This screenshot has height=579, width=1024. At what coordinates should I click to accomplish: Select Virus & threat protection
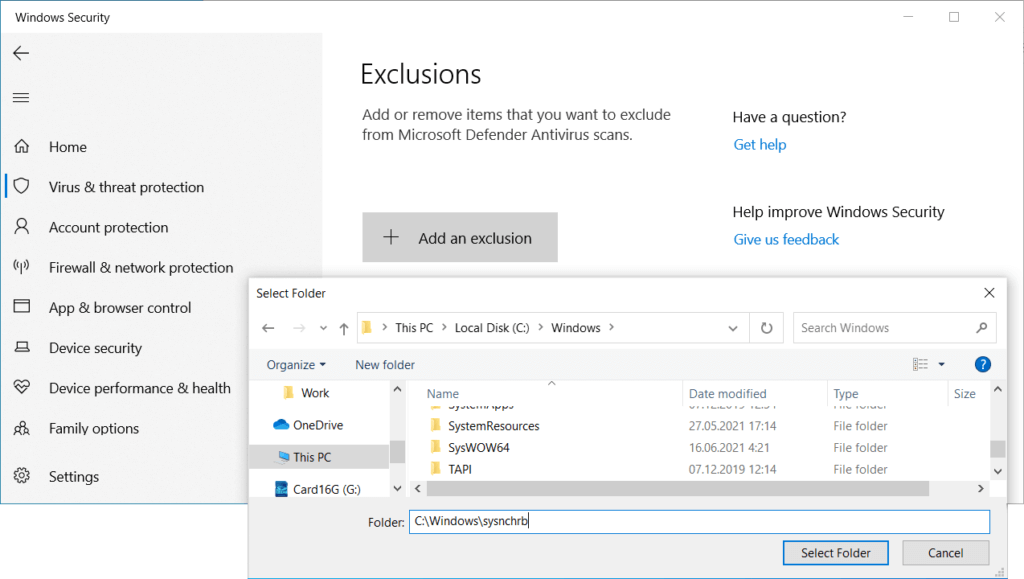(126, 187)
